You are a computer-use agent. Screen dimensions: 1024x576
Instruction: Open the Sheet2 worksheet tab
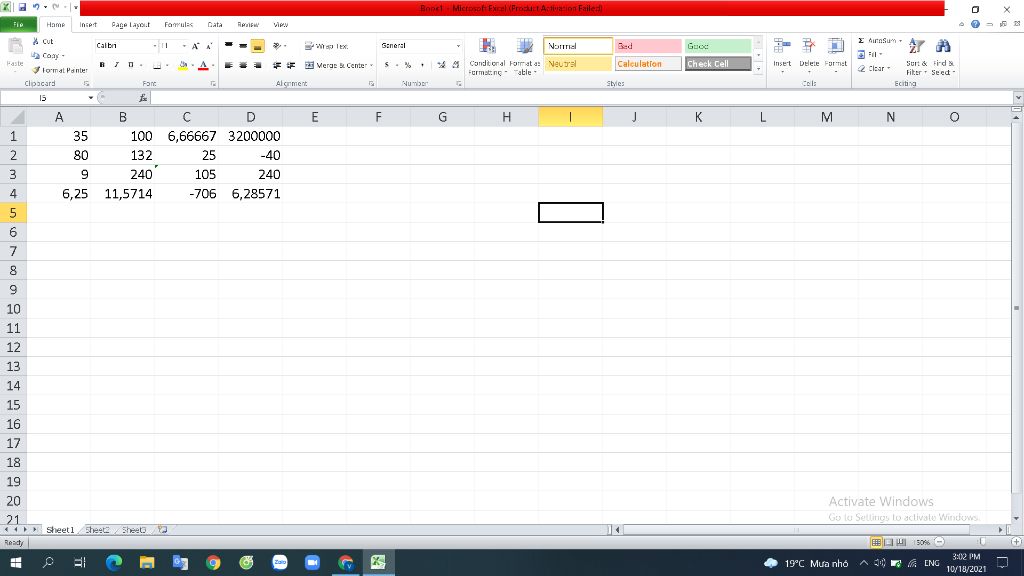tap(97, 530)
